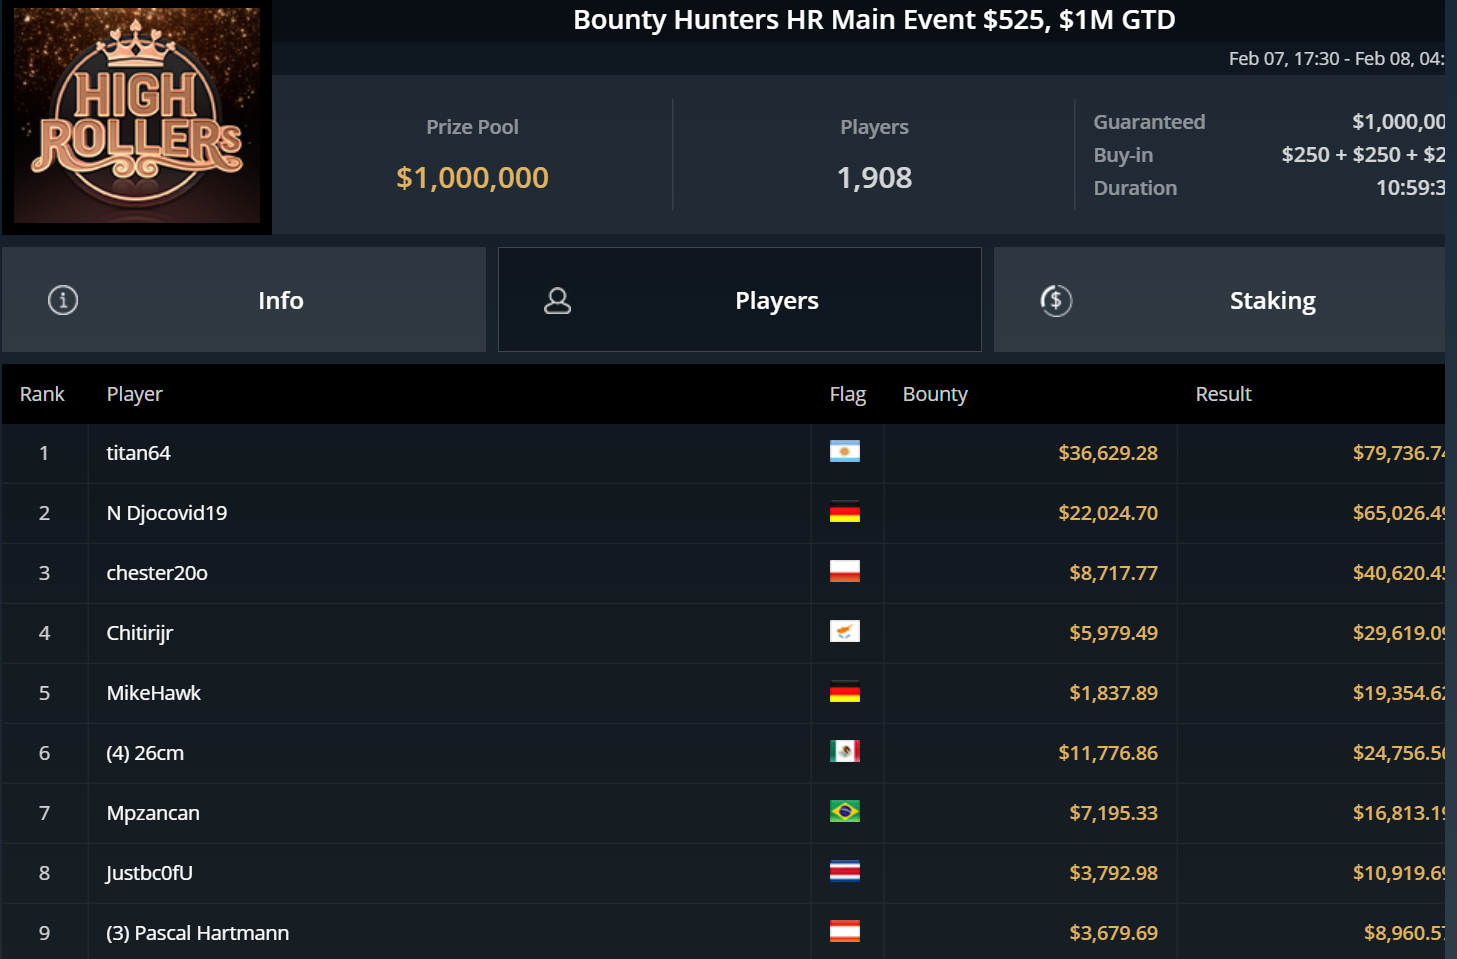The image size is (1457, 959).
Task: Select the Players tab
Action: (x=776, y=300)
